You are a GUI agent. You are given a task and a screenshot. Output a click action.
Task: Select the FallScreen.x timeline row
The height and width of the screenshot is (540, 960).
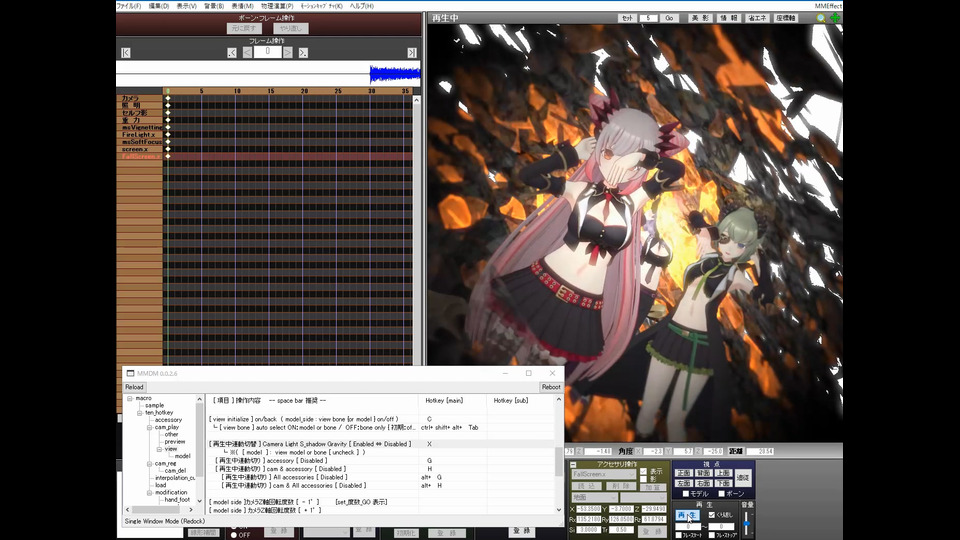(x=264, y=156)
